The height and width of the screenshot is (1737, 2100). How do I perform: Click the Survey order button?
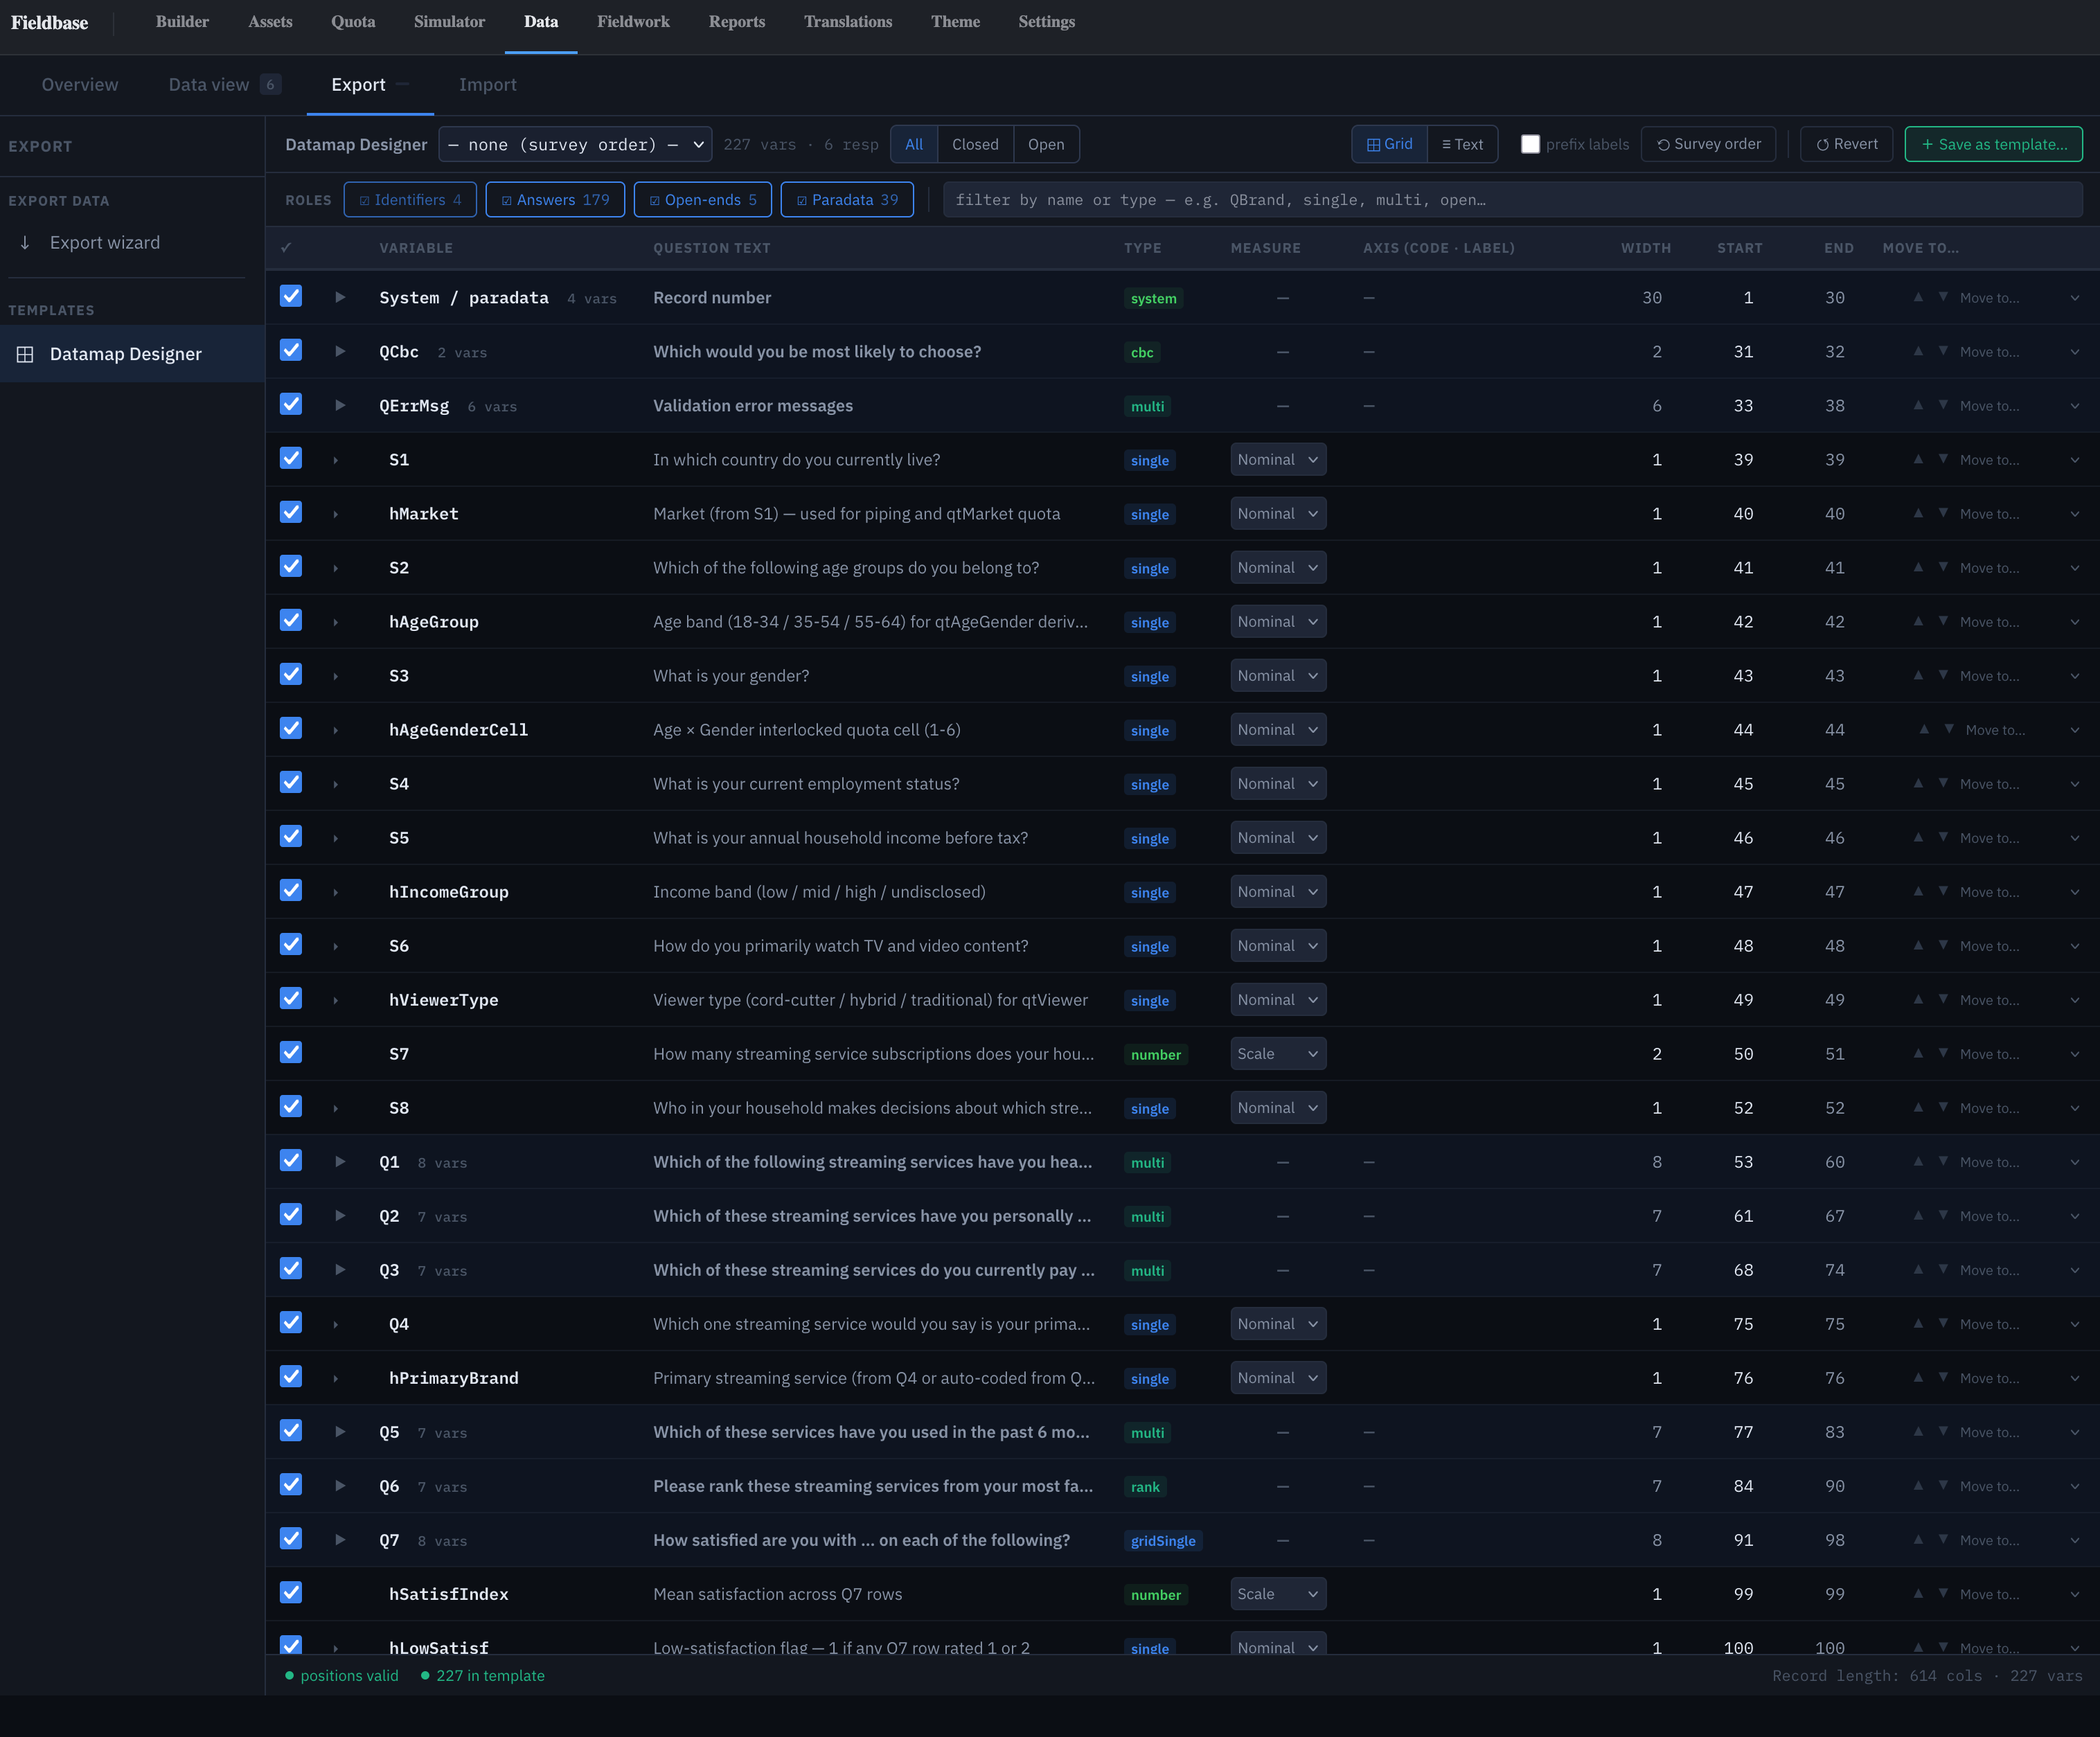[x=1708, y=144]
